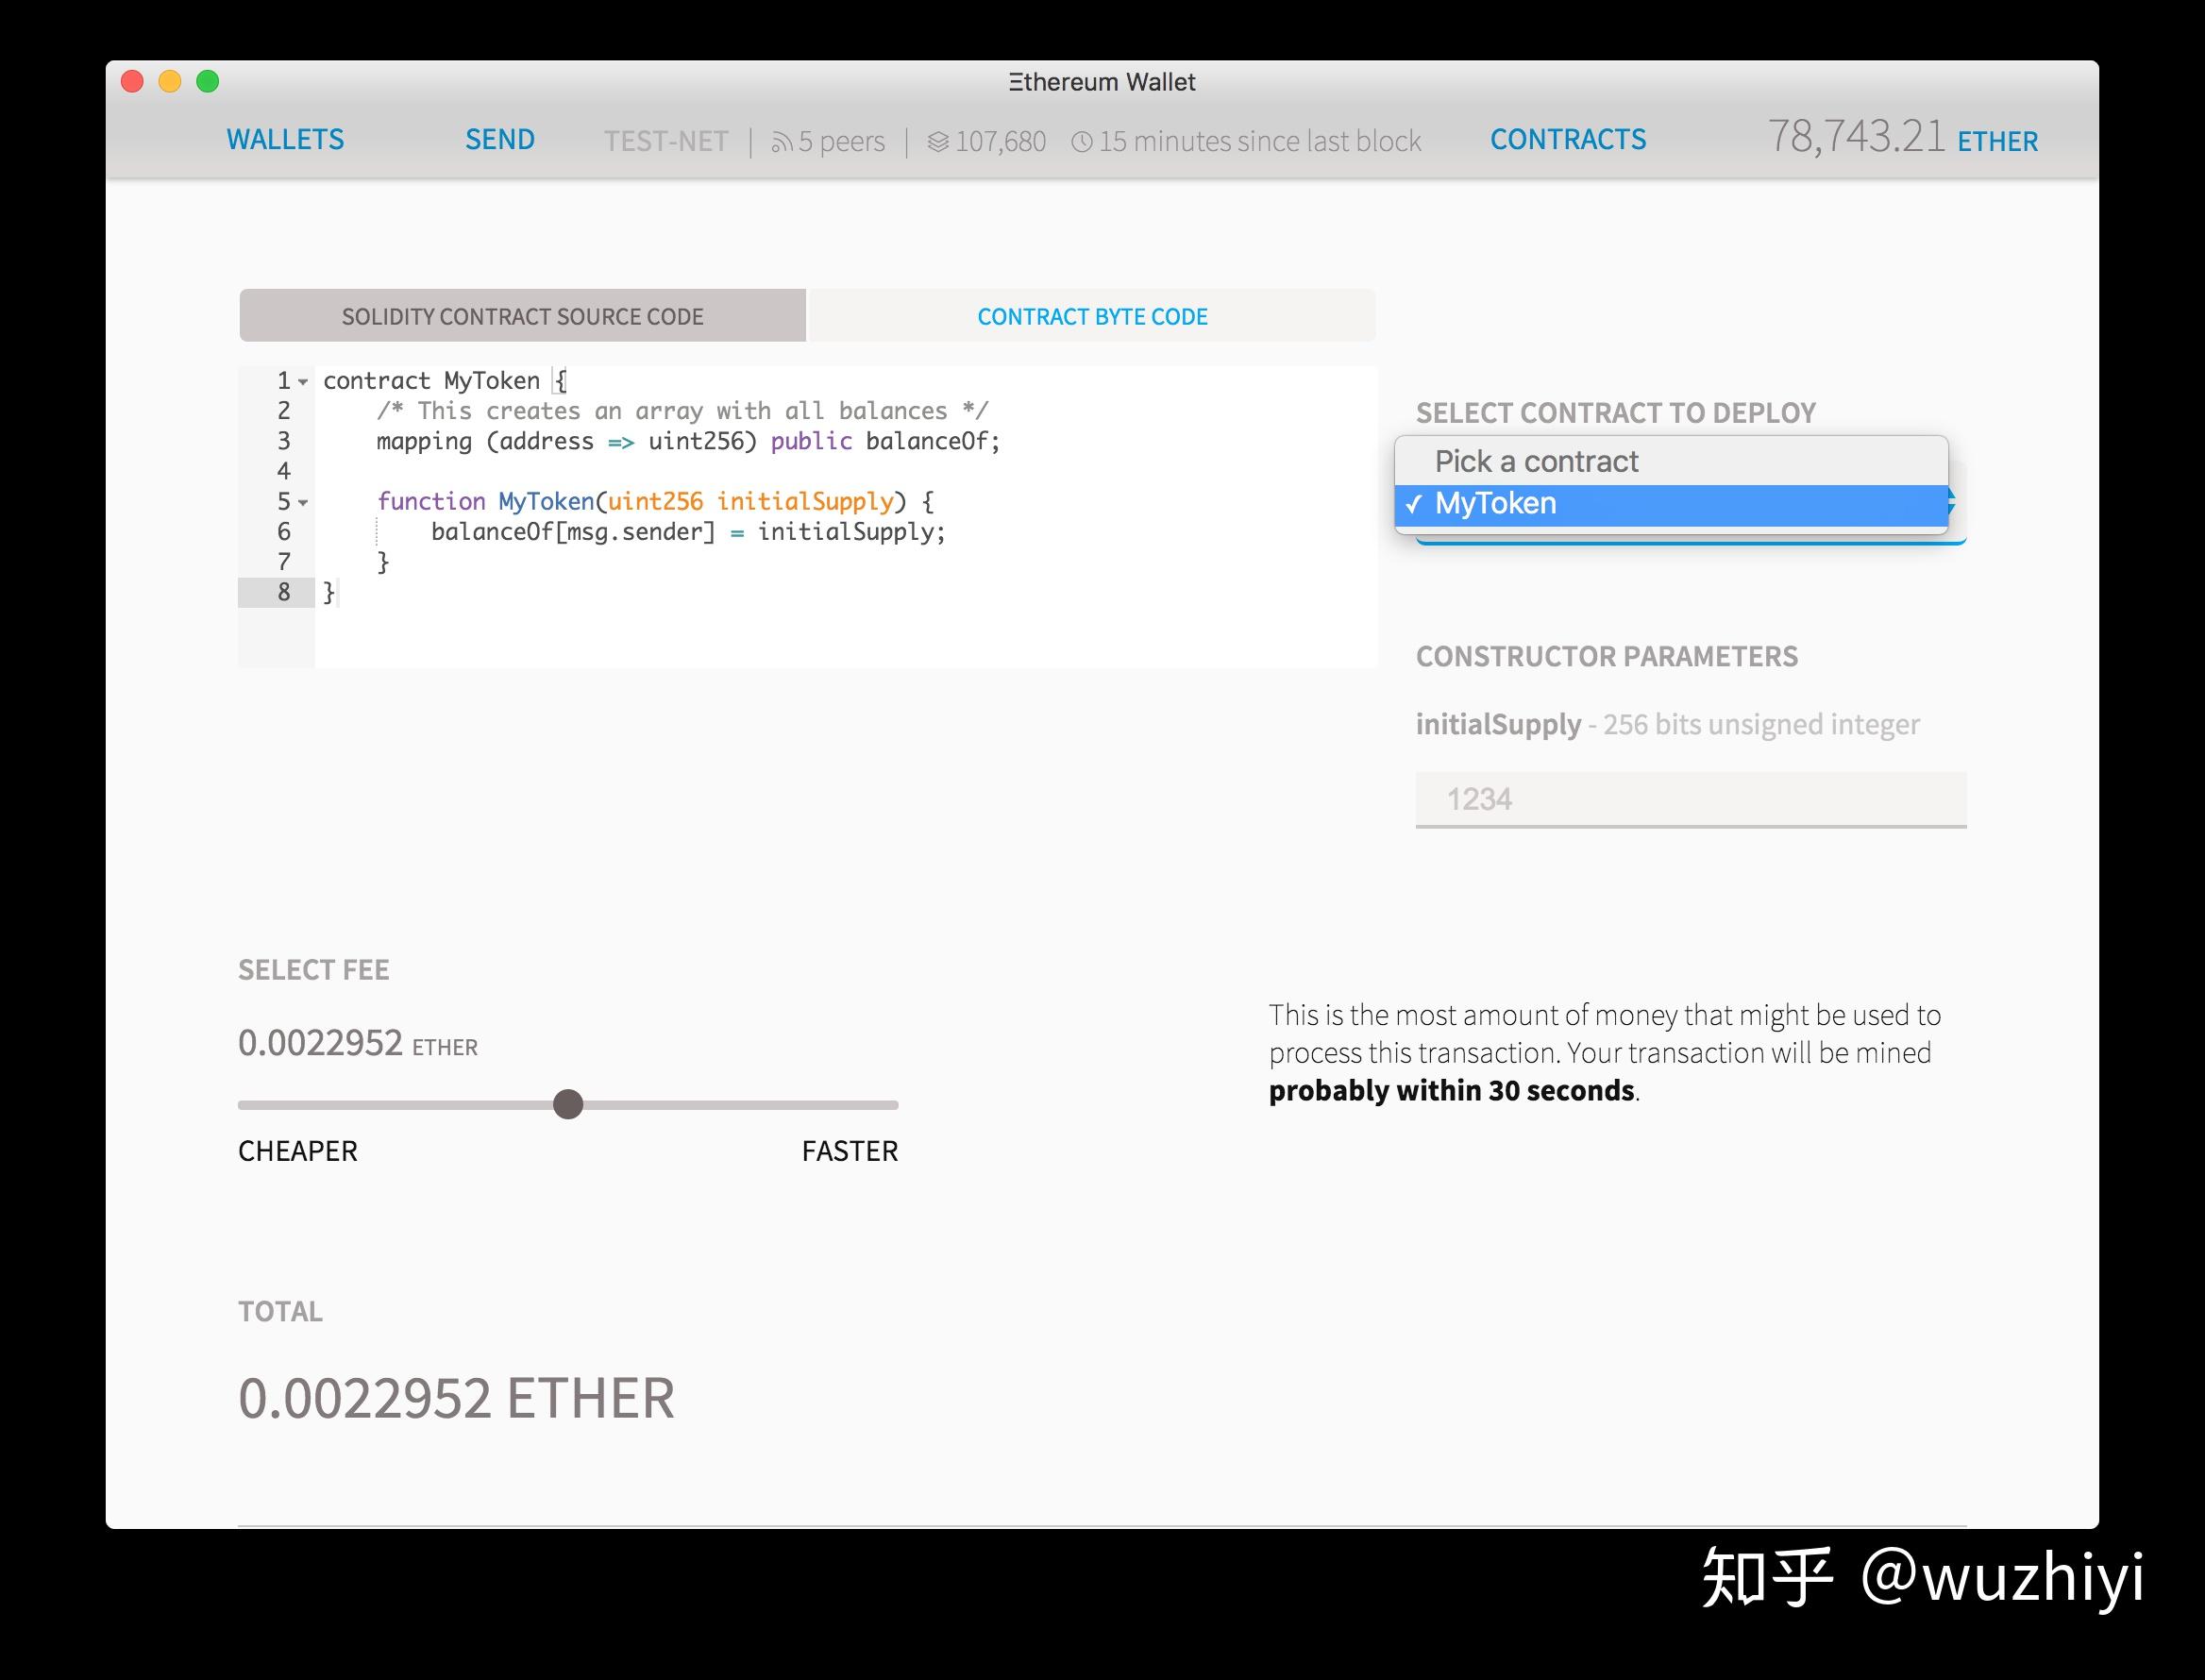Click line 5 function declaration toggle
This screenshot has width=2205, height=1680.
coord(303,503)
